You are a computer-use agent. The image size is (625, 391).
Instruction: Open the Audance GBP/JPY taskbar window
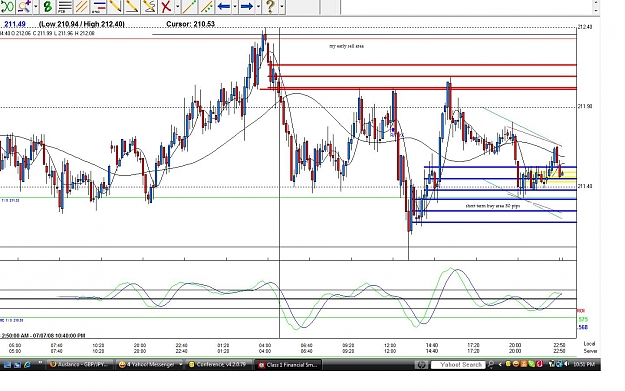click(80, 365)
